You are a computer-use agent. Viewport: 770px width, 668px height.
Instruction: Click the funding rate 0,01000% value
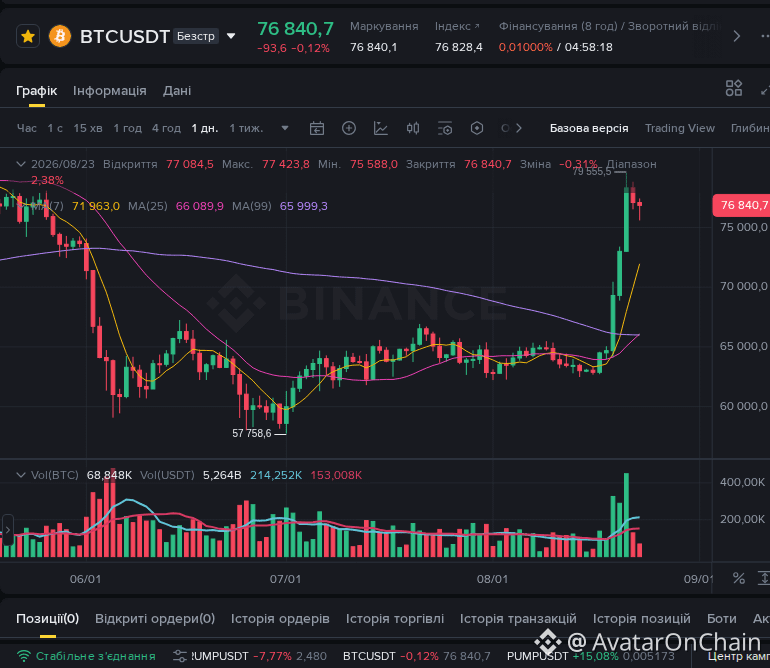pos(525,47)
